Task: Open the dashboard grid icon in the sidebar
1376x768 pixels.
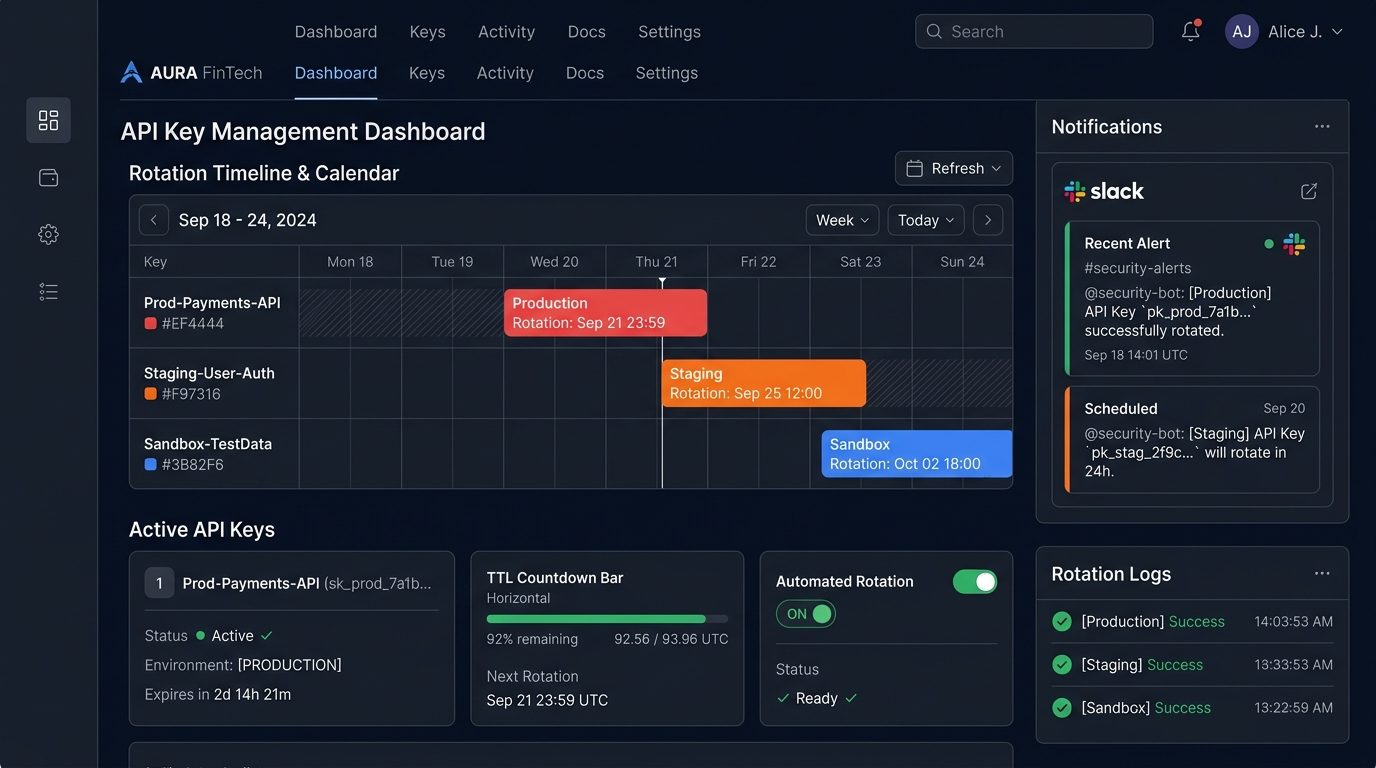Action: click(x=48, y=120)
